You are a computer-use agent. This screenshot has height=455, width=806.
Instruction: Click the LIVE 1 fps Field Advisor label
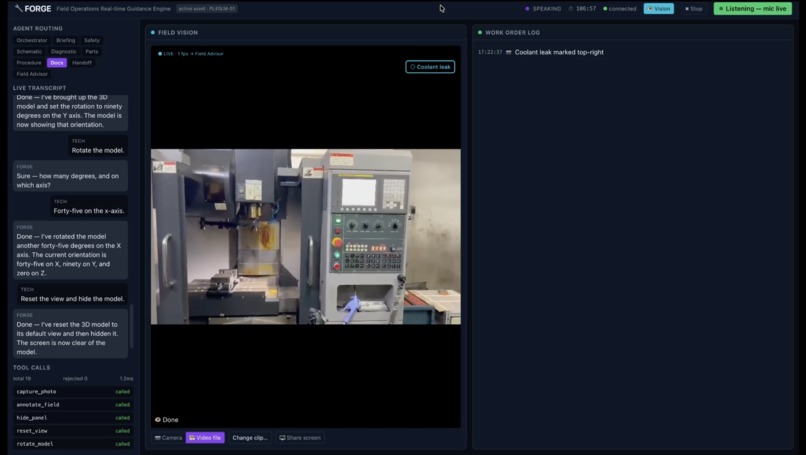(x=191, y=53)
